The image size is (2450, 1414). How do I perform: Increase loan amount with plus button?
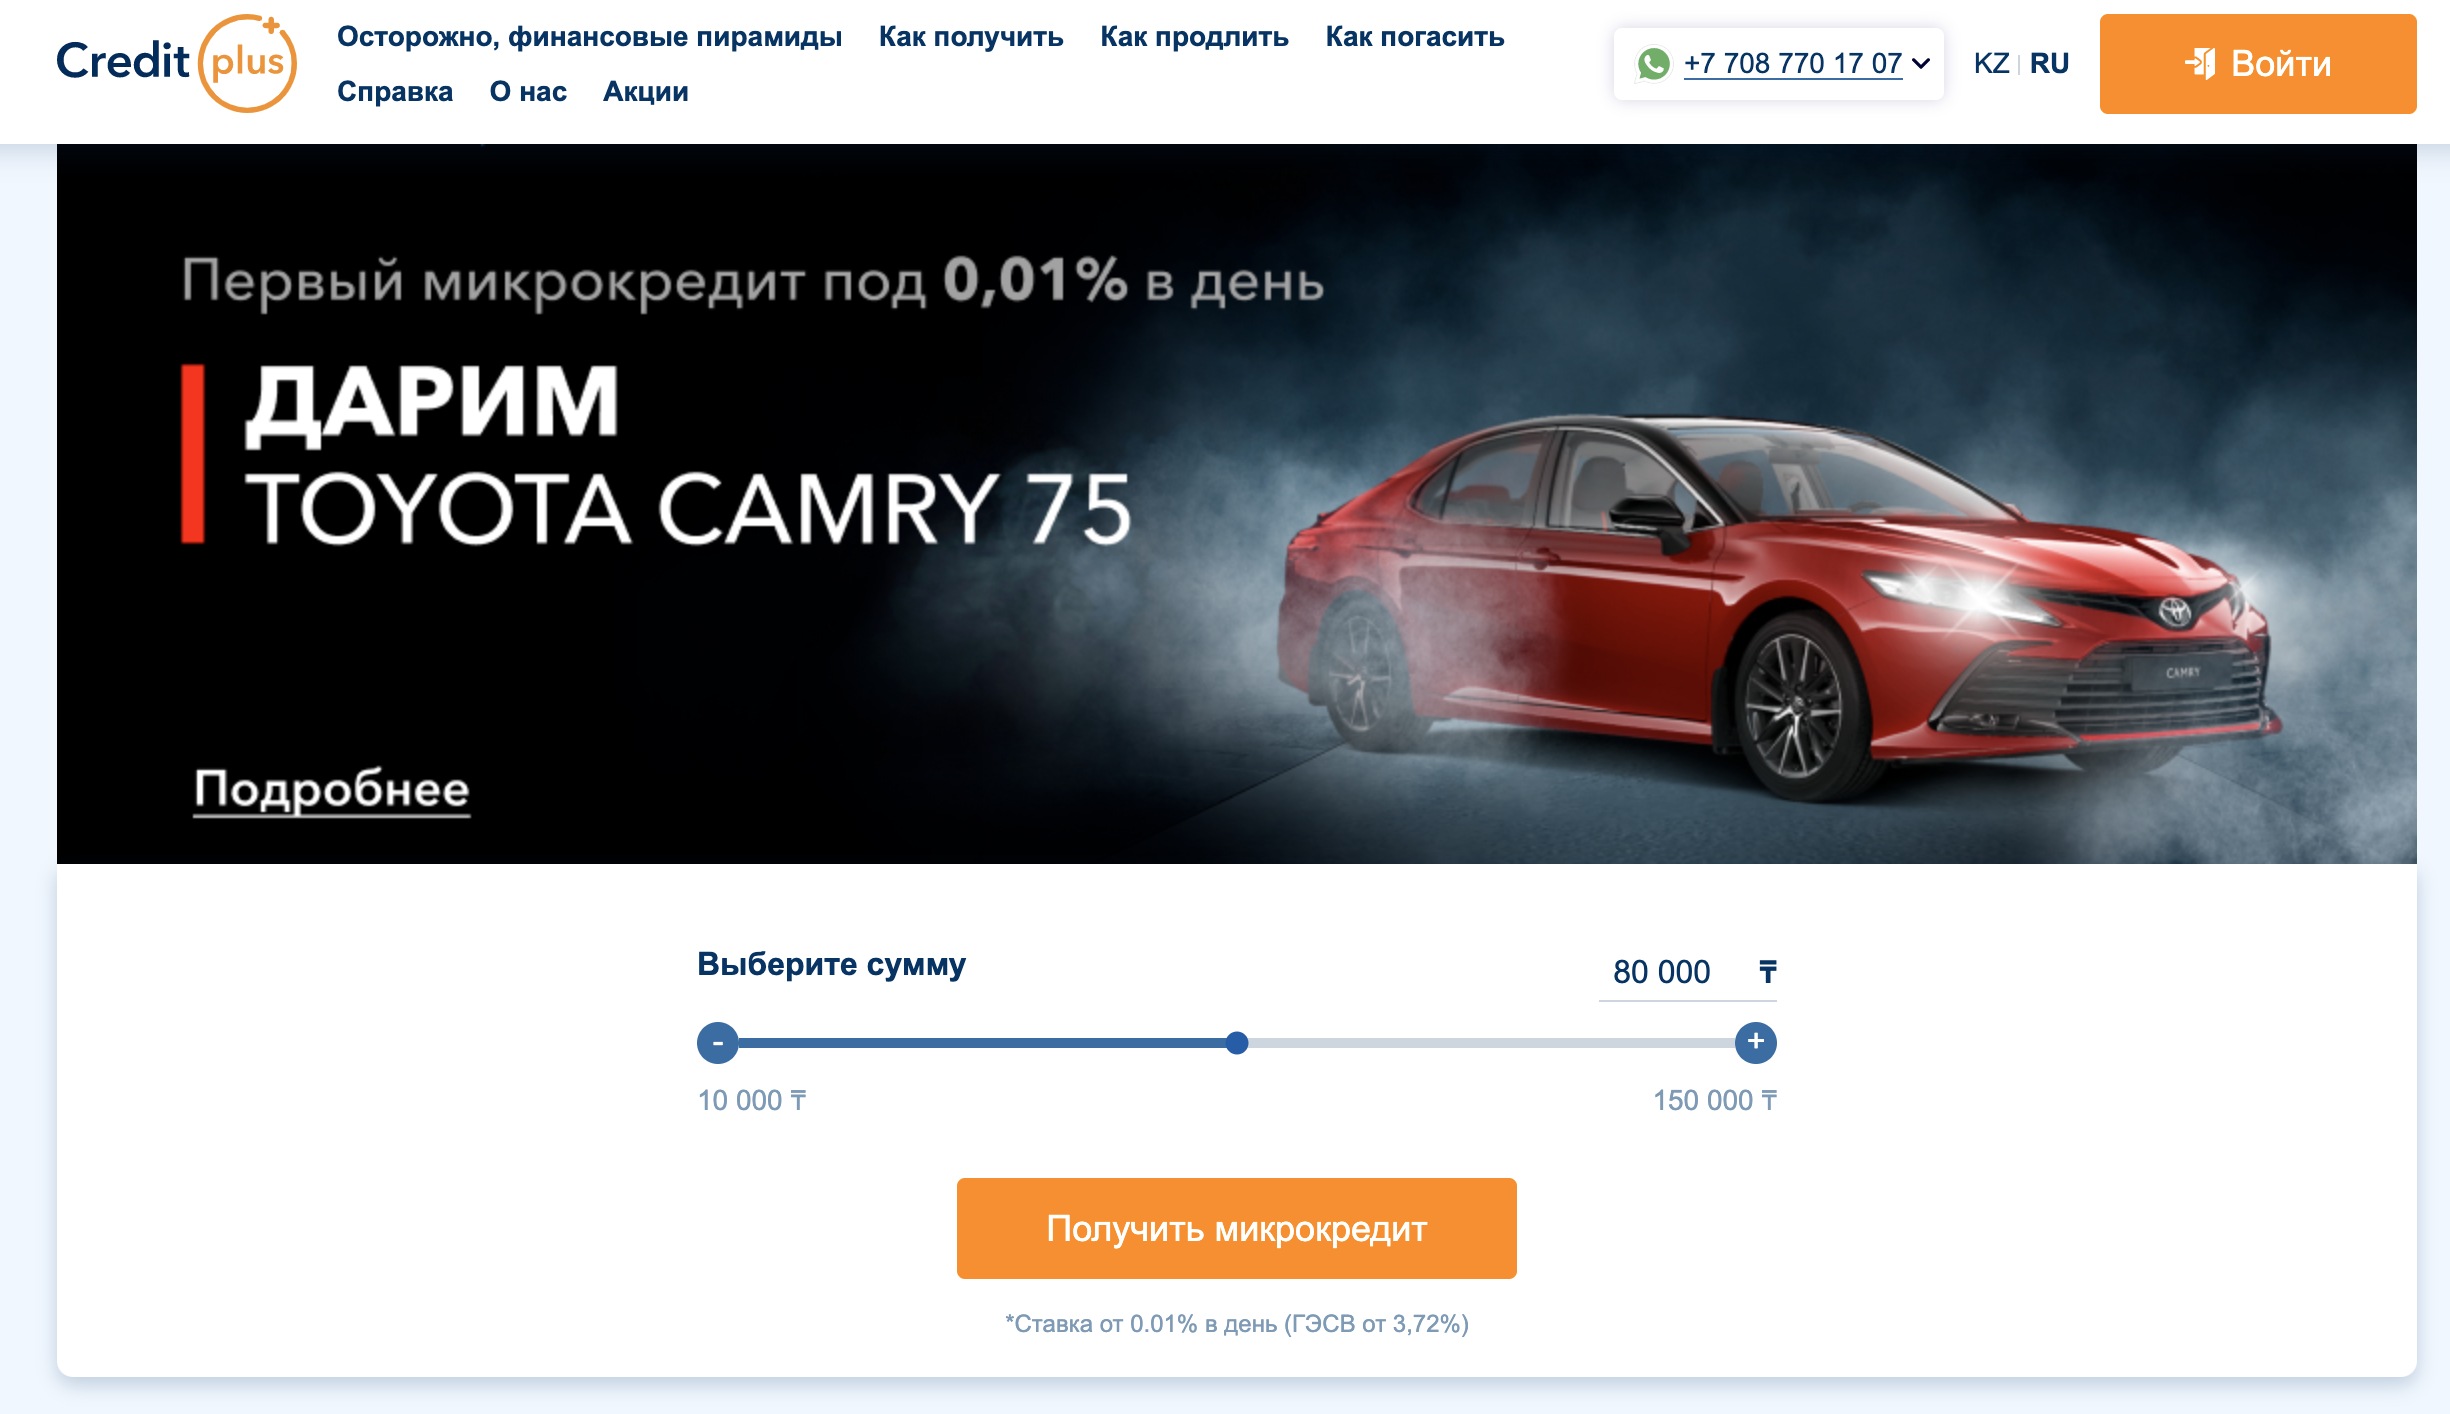[1756, 1043]
